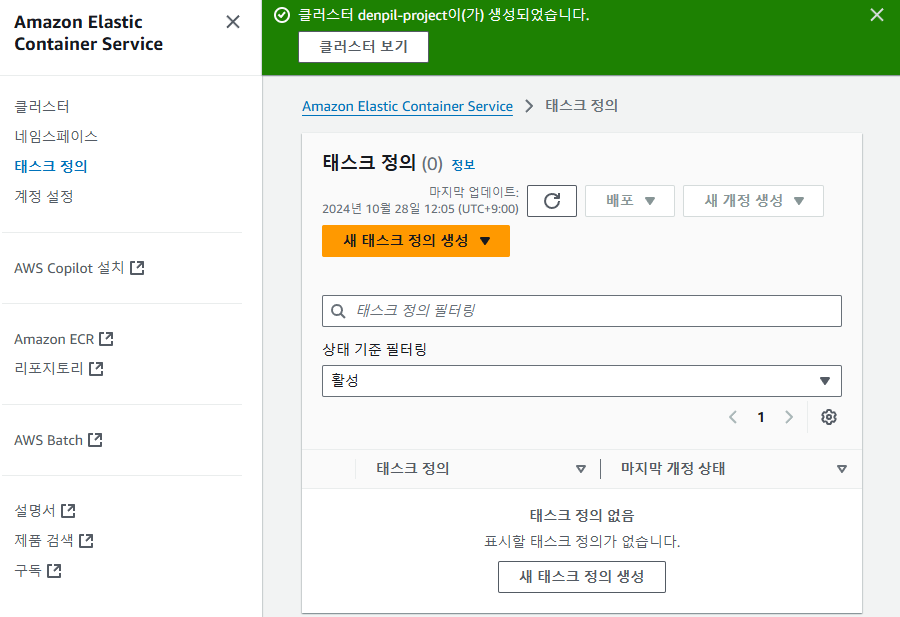Click the Amazon Elastic Container Service breadcrumb
900x617 pixels.
[x=408, y=106]
